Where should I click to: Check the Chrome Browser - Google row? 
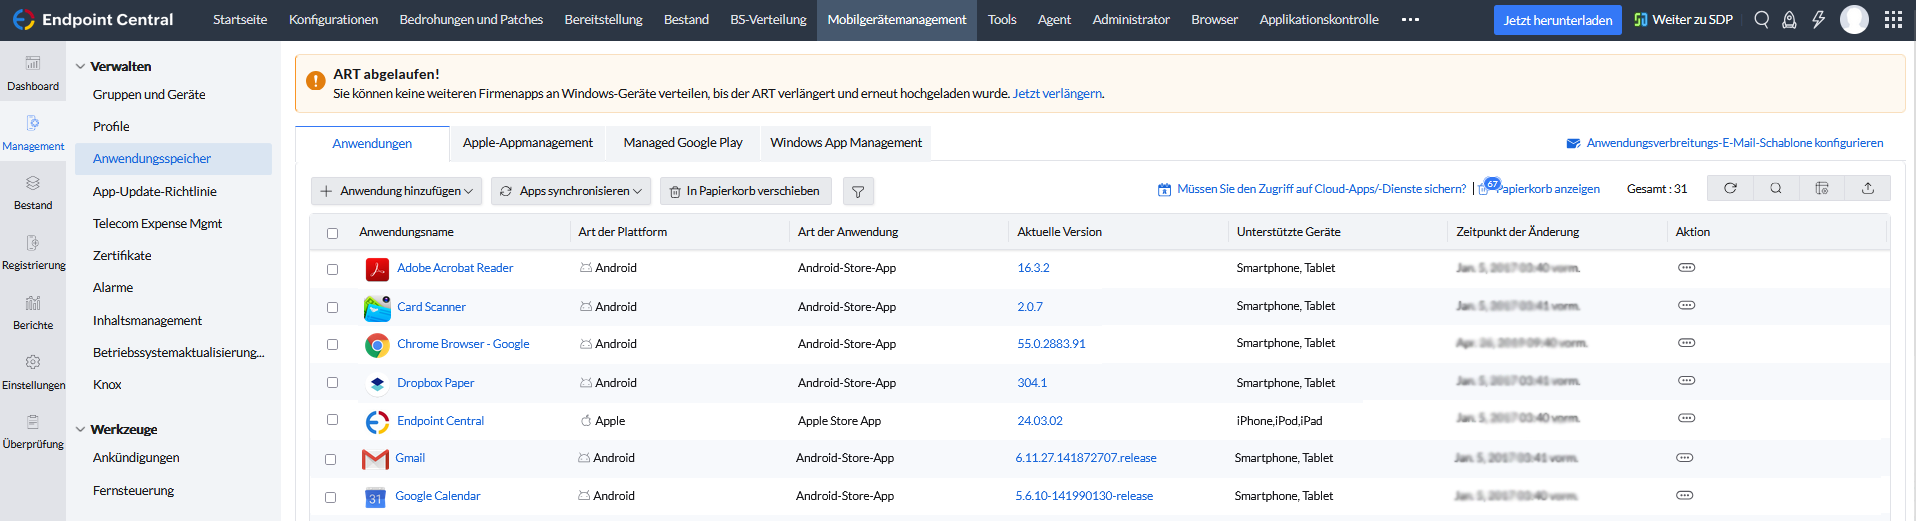332,345
